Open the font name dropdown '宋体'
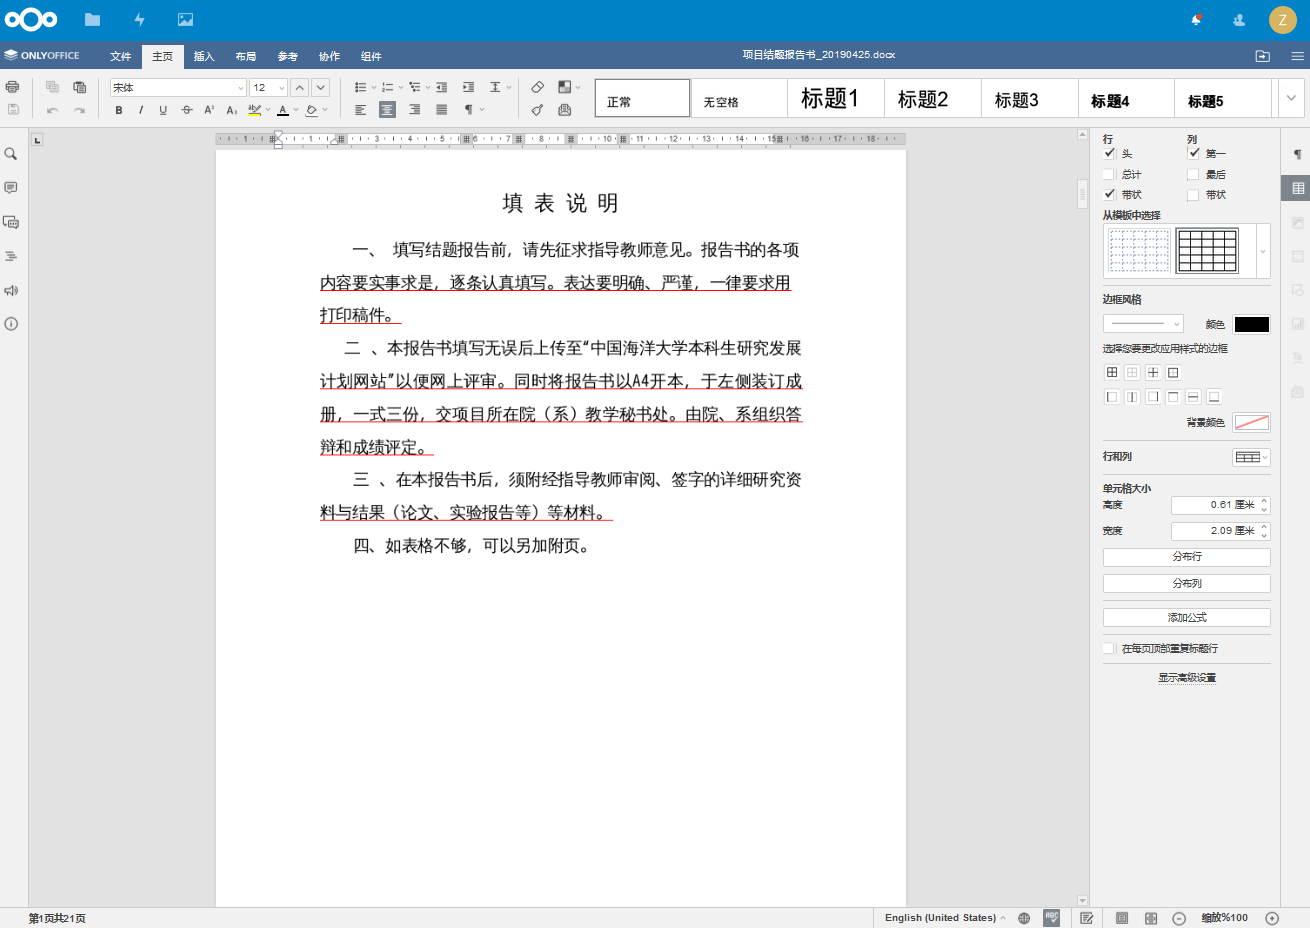Screen dimensions: 1310x928 (x=240, y=88)
